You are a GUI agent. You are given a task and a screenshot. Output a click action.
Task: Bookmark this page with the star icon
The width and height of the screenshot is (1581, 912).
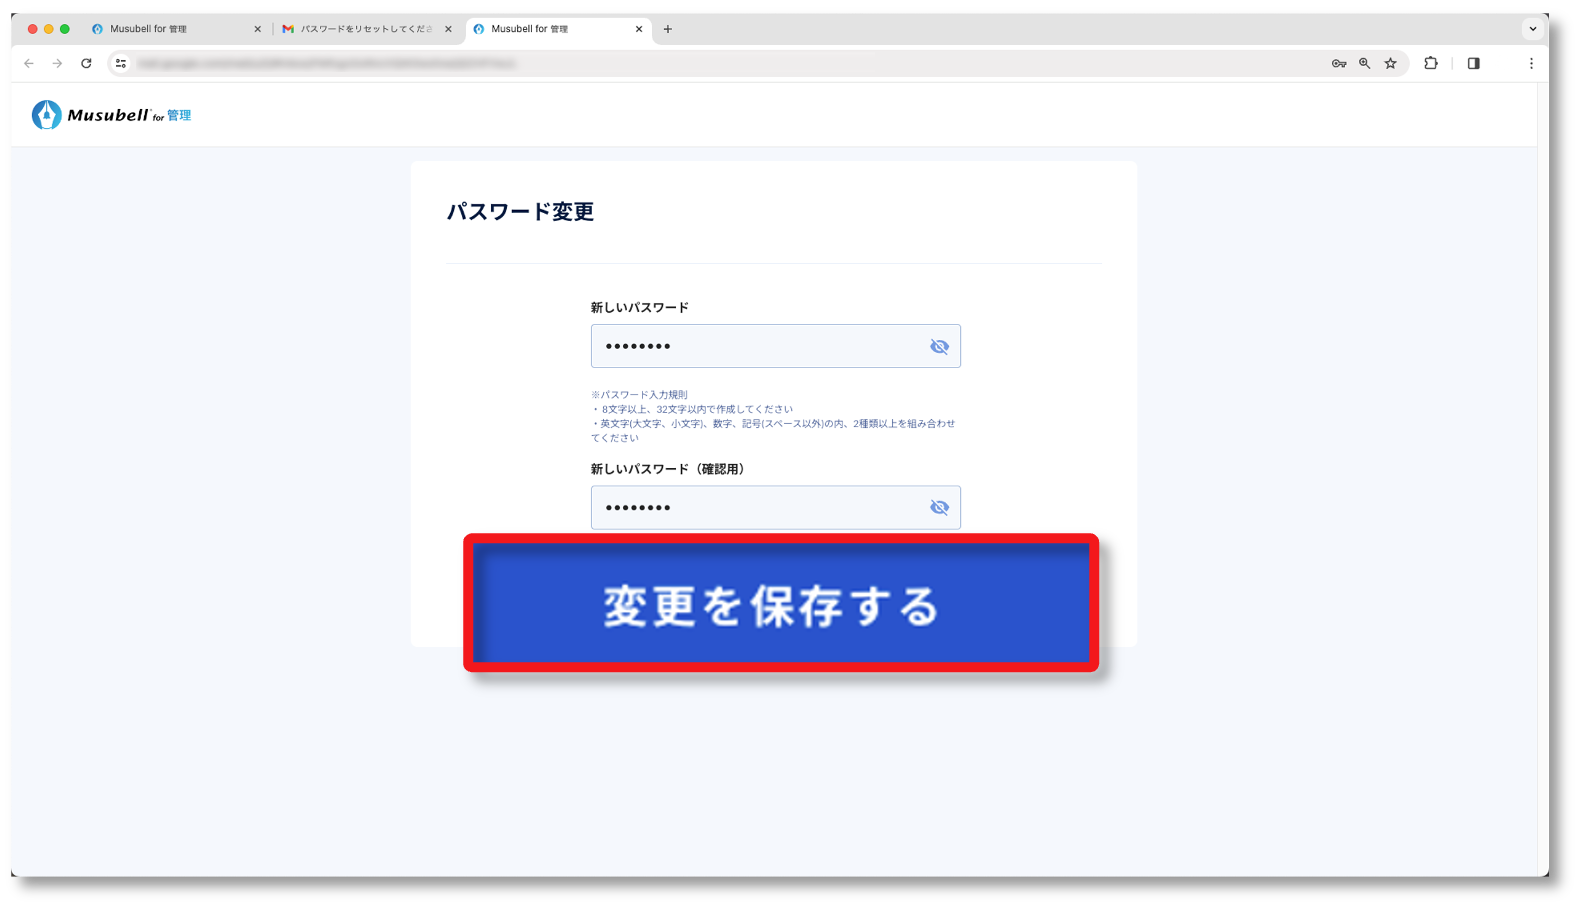[x=1390, y=63]
